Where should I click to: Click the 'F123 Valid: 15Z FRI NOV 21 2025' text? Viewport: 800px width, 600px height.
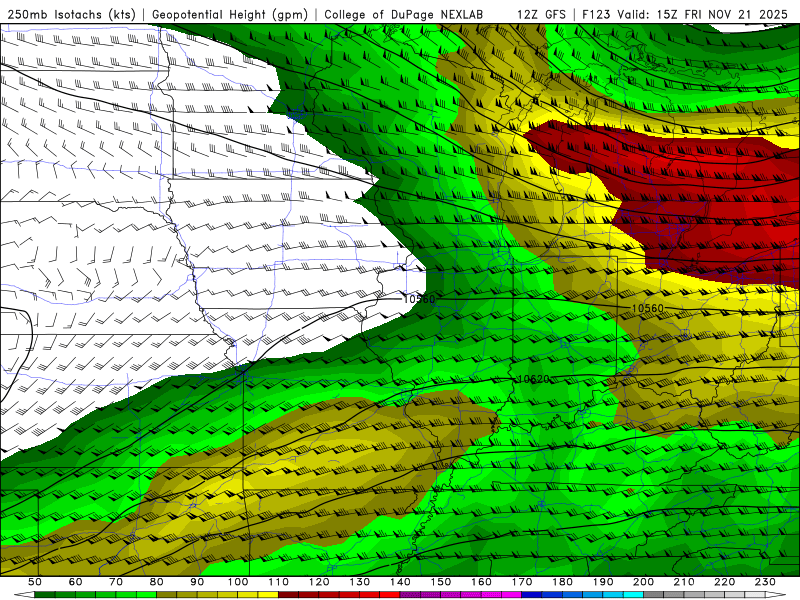tap(685, 14)
